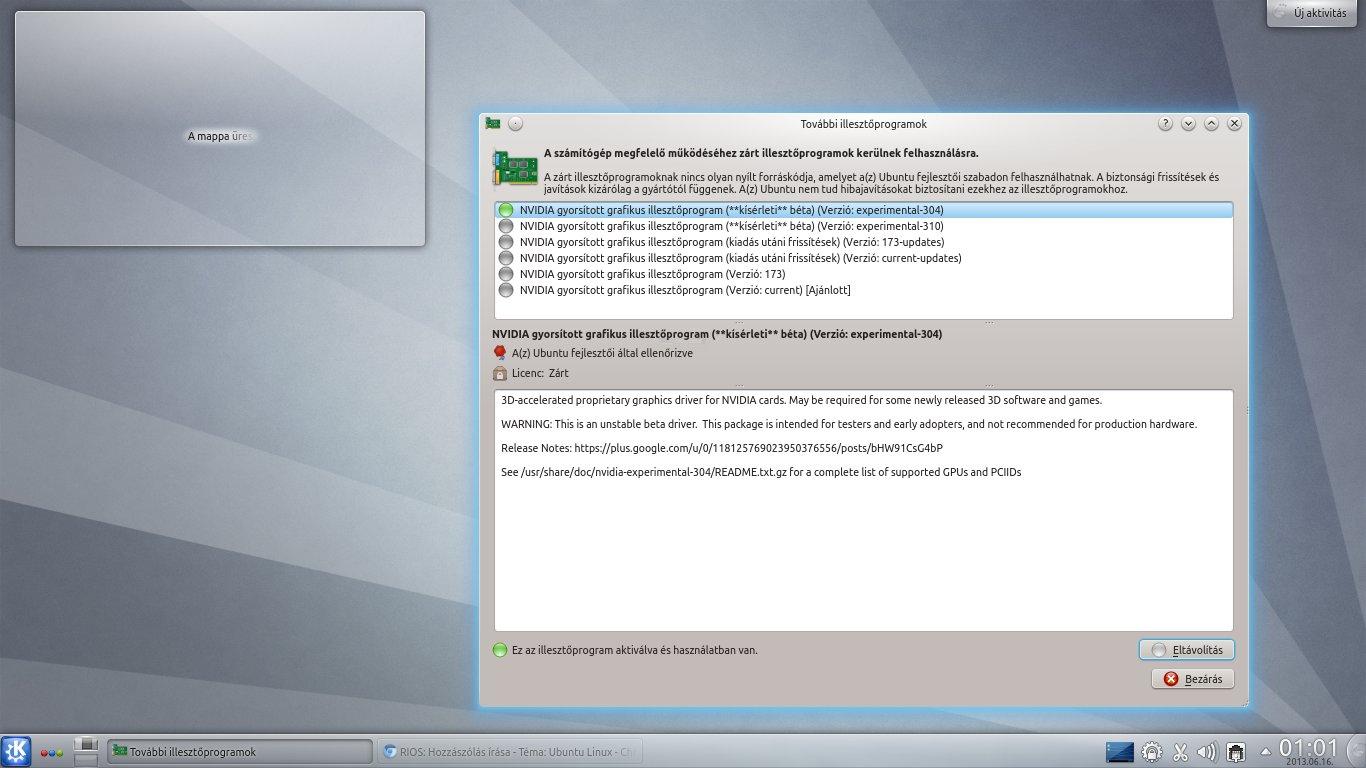Click the large hardware card icon
The height and width of the screenshot is (768, 1366).
pyautogui.click(x=514, y=167)
